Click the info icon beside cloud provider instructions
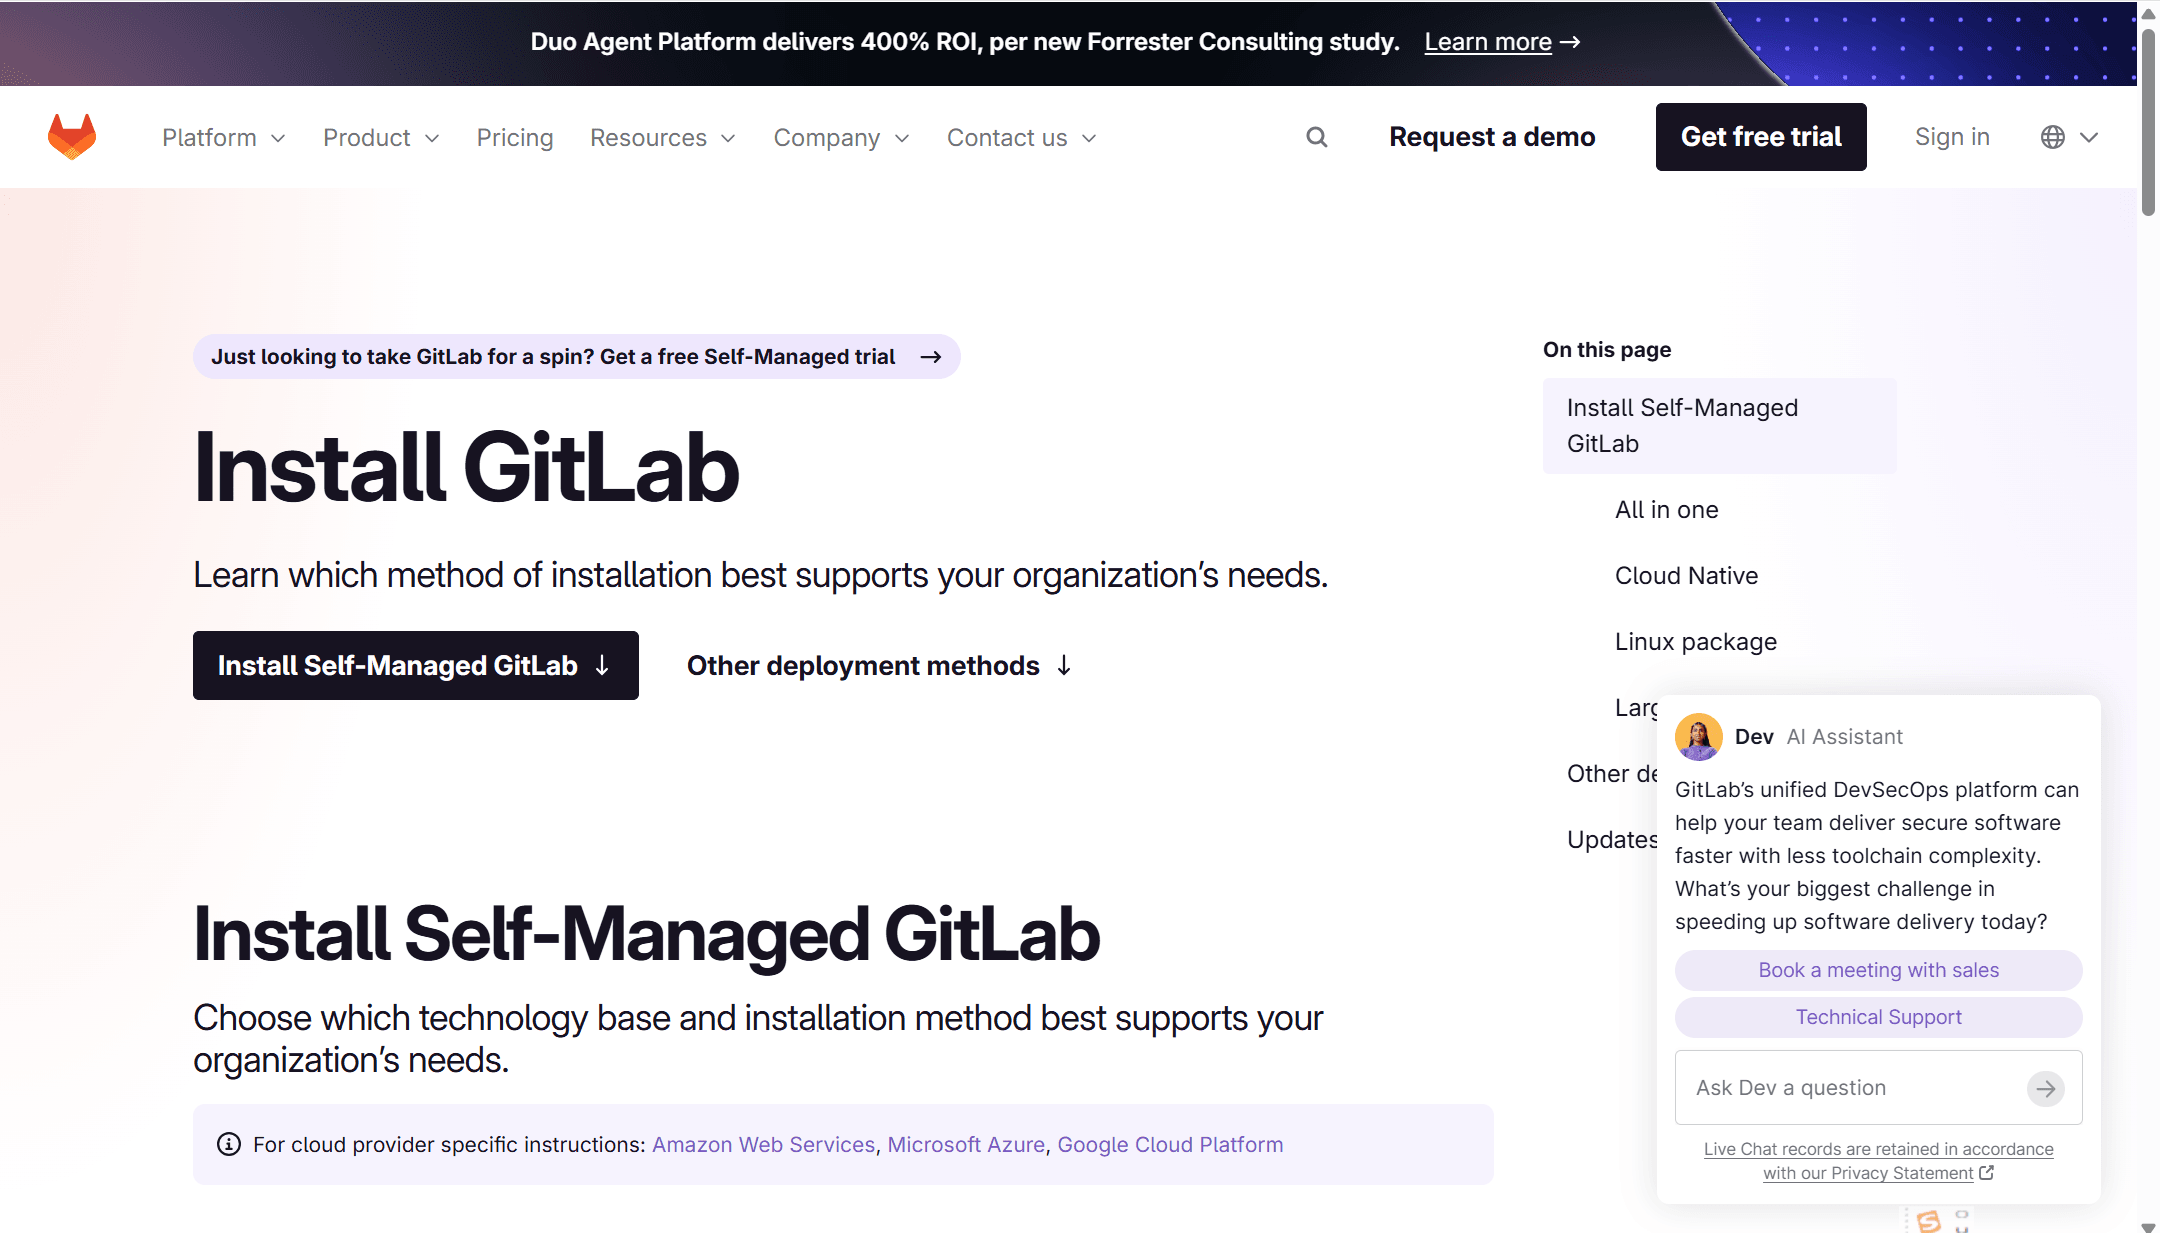The height and width of the screenshot is (1233, 2160). [229, 1144]
